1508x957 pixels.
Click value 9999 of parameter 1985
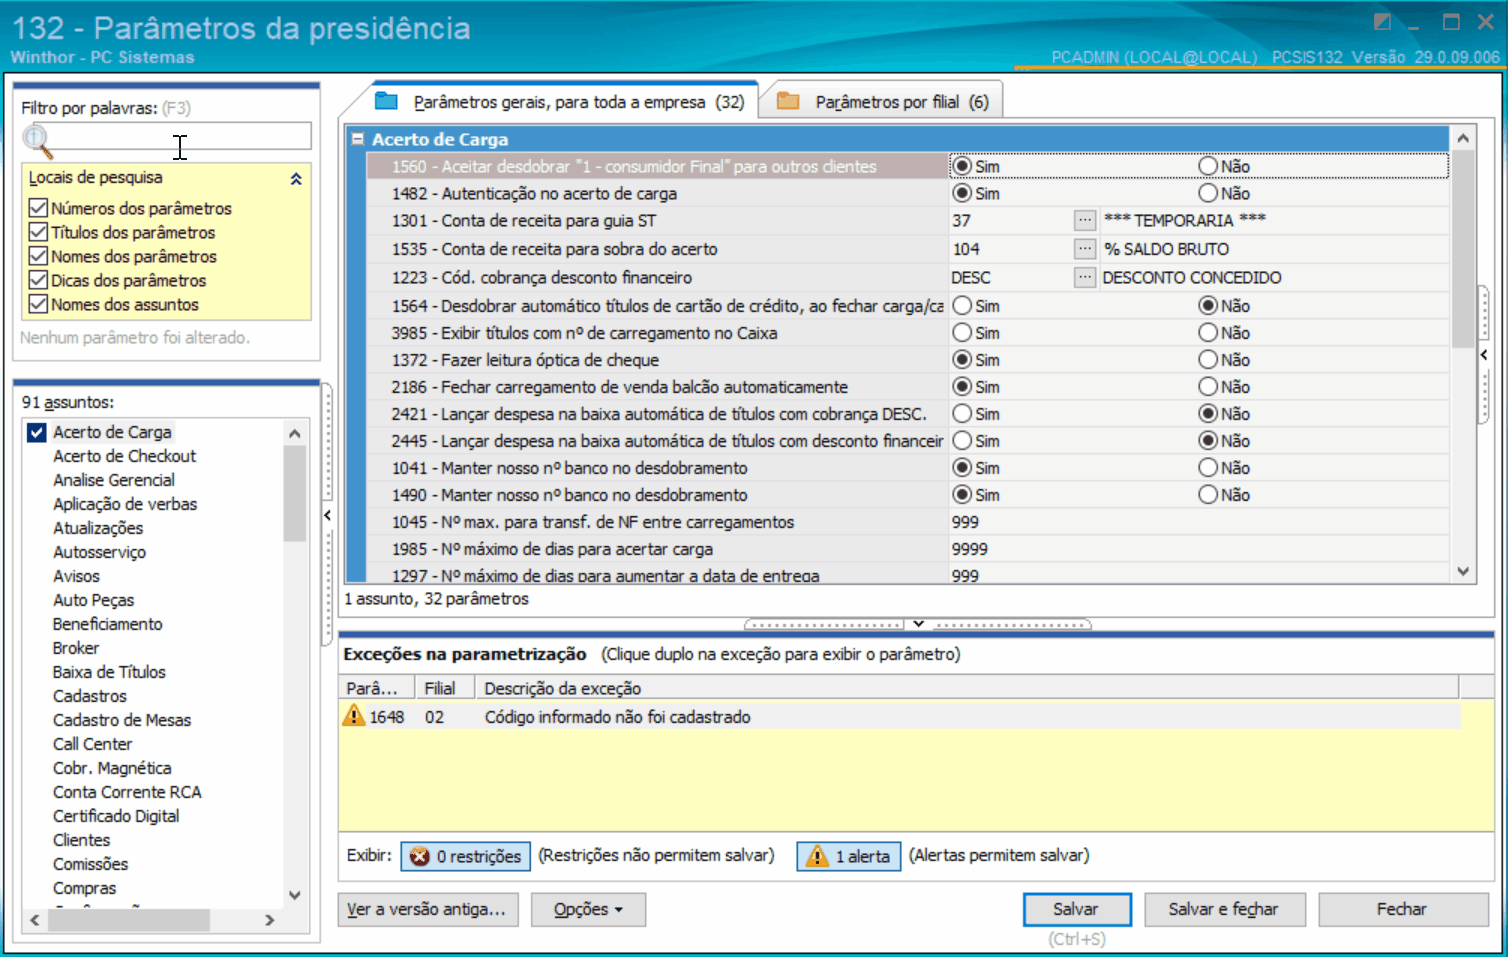pyautogui.click(x=970, y=549)
